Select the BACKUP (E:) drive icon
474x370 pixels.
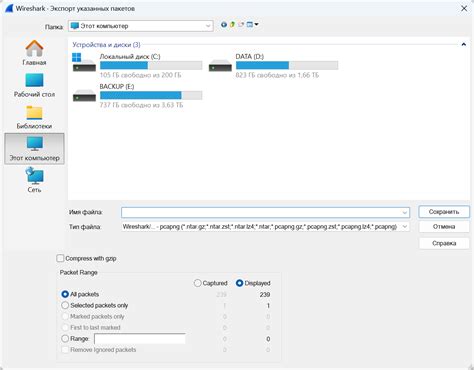coord(84,95)
